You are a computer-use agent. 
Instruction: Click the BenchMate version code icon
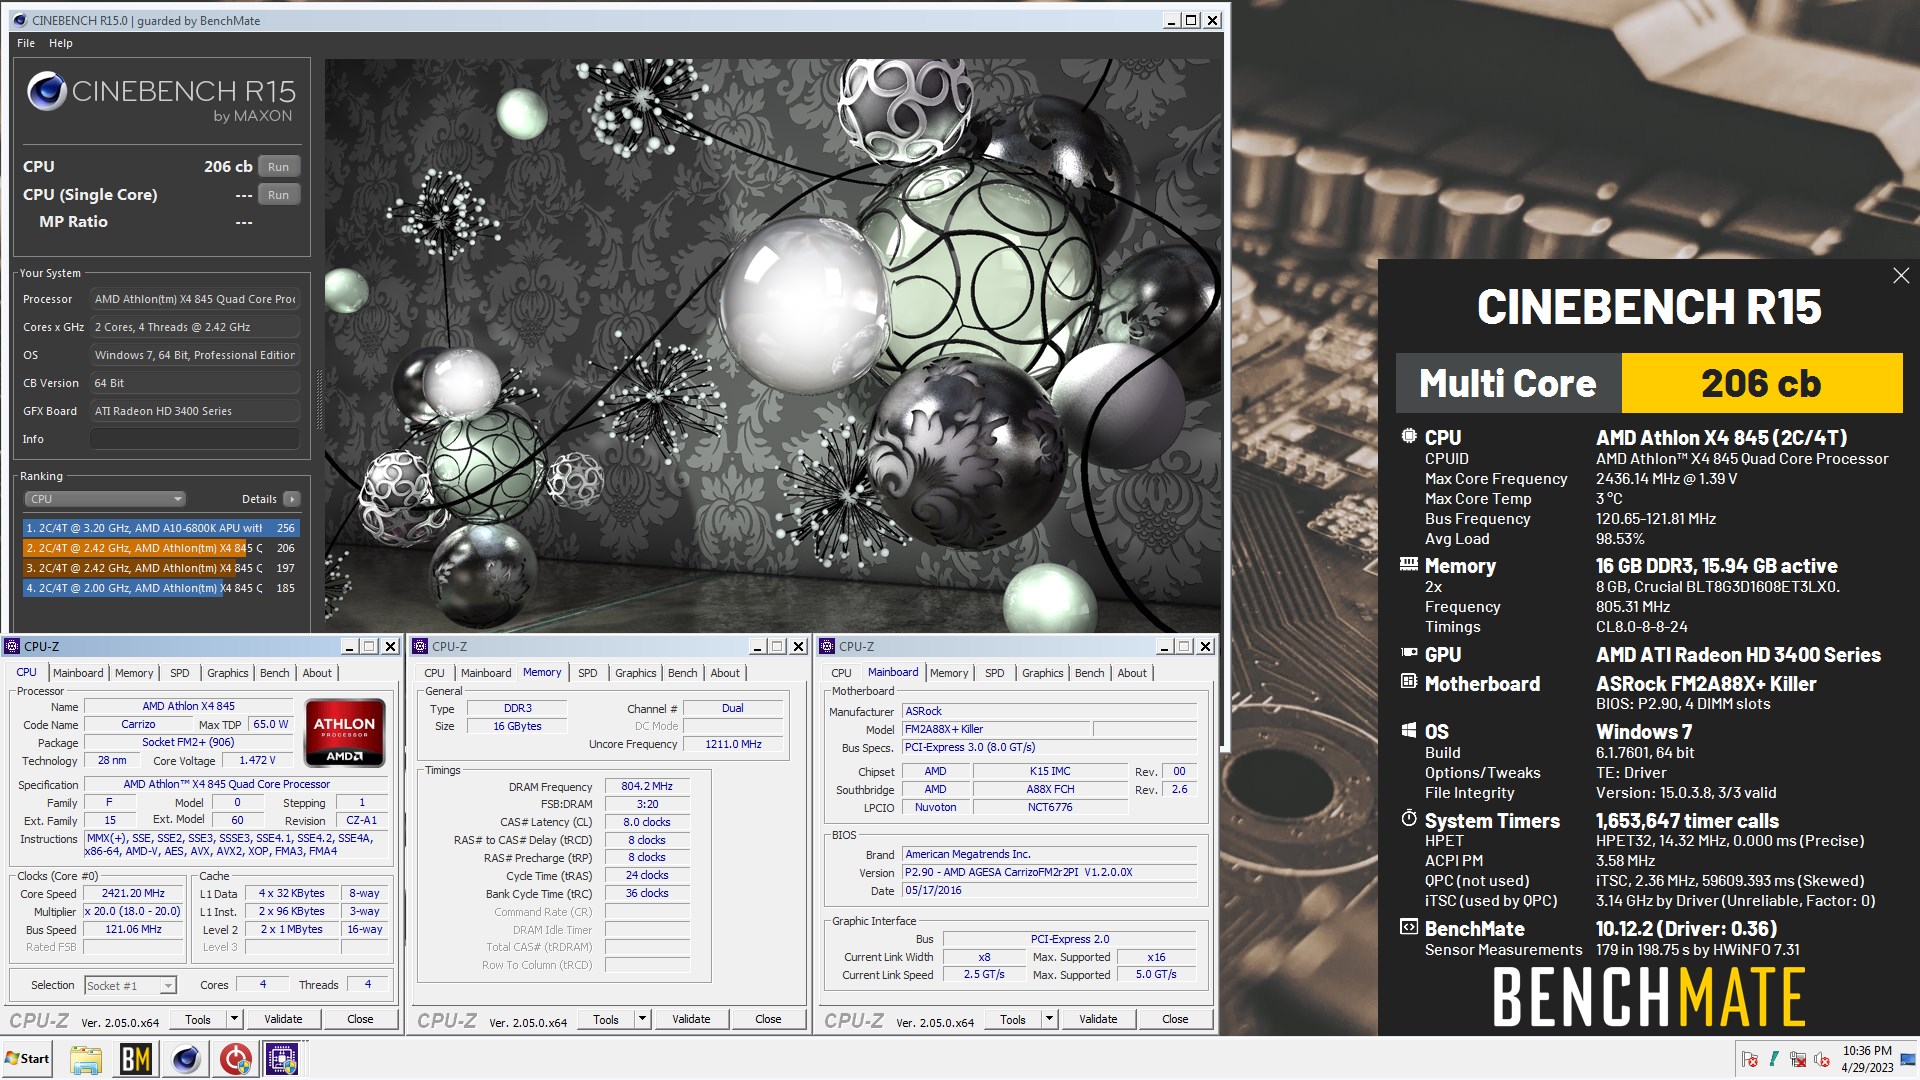point(1409,927)
